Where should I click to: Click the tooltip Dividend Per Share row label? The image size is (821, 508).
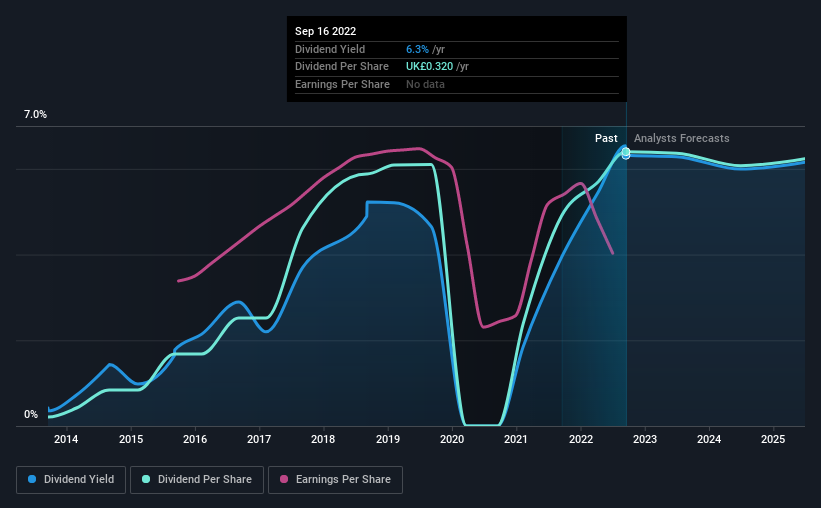click(342, 67)
